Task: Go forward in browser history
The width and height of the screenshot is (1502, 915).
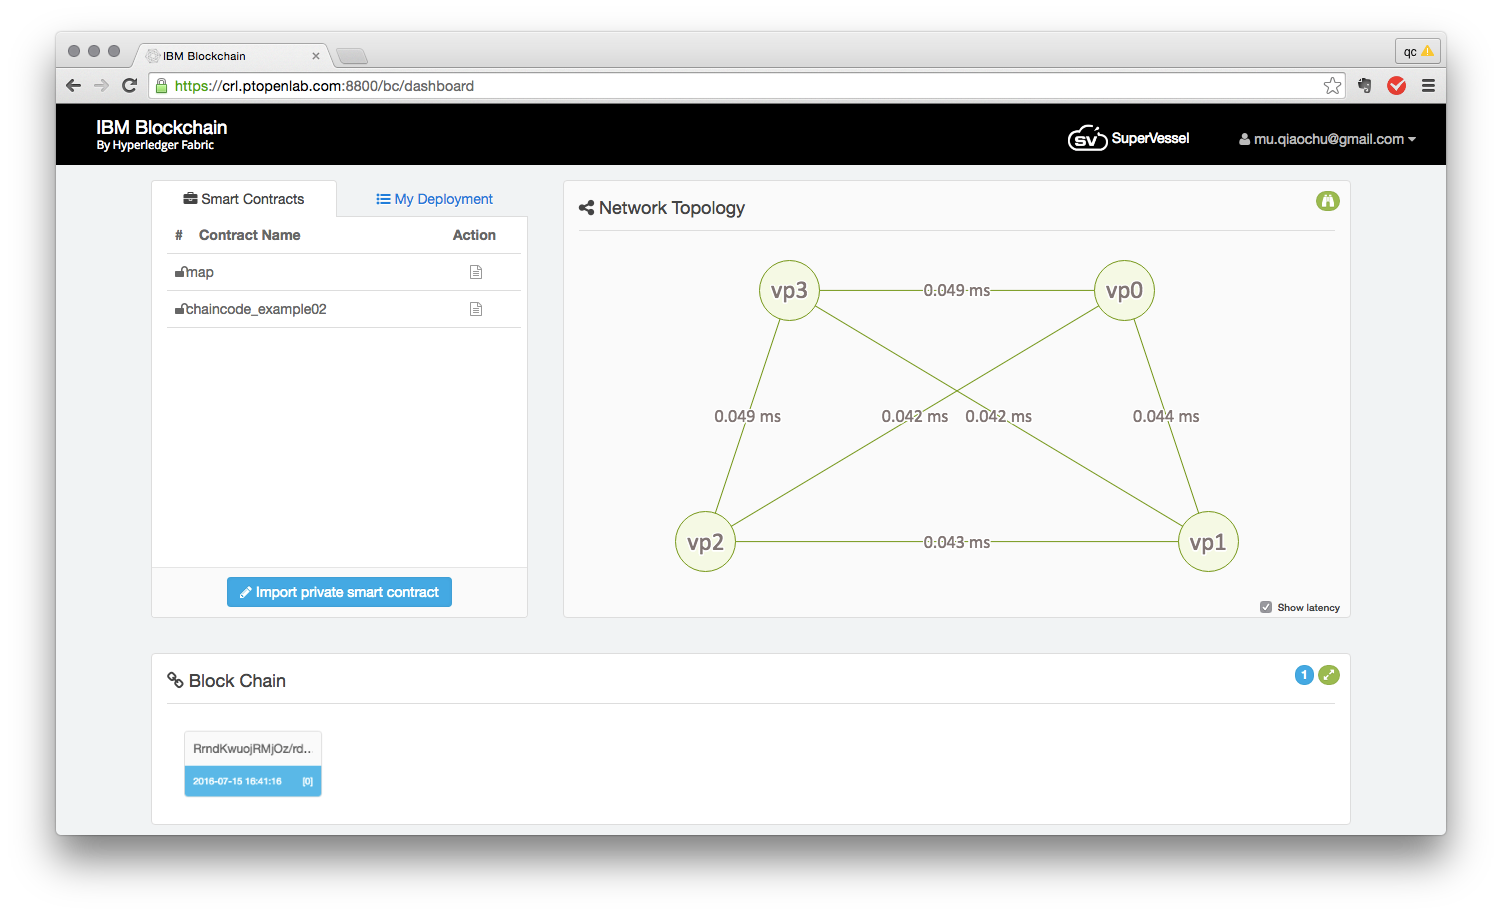Action: pyautogui.click(x=101, y=85)
